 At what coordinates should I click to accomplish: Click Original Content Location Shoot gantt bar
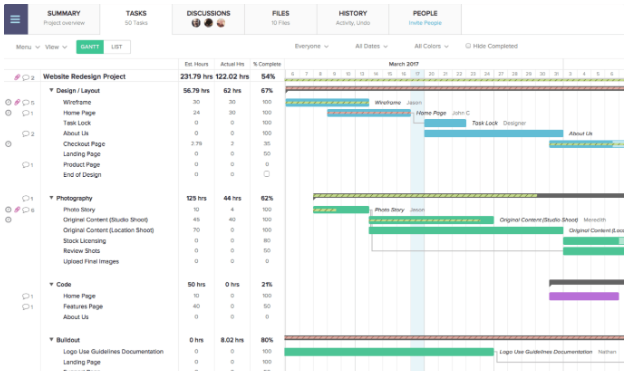pyautogui.click(x=466, y=230)
